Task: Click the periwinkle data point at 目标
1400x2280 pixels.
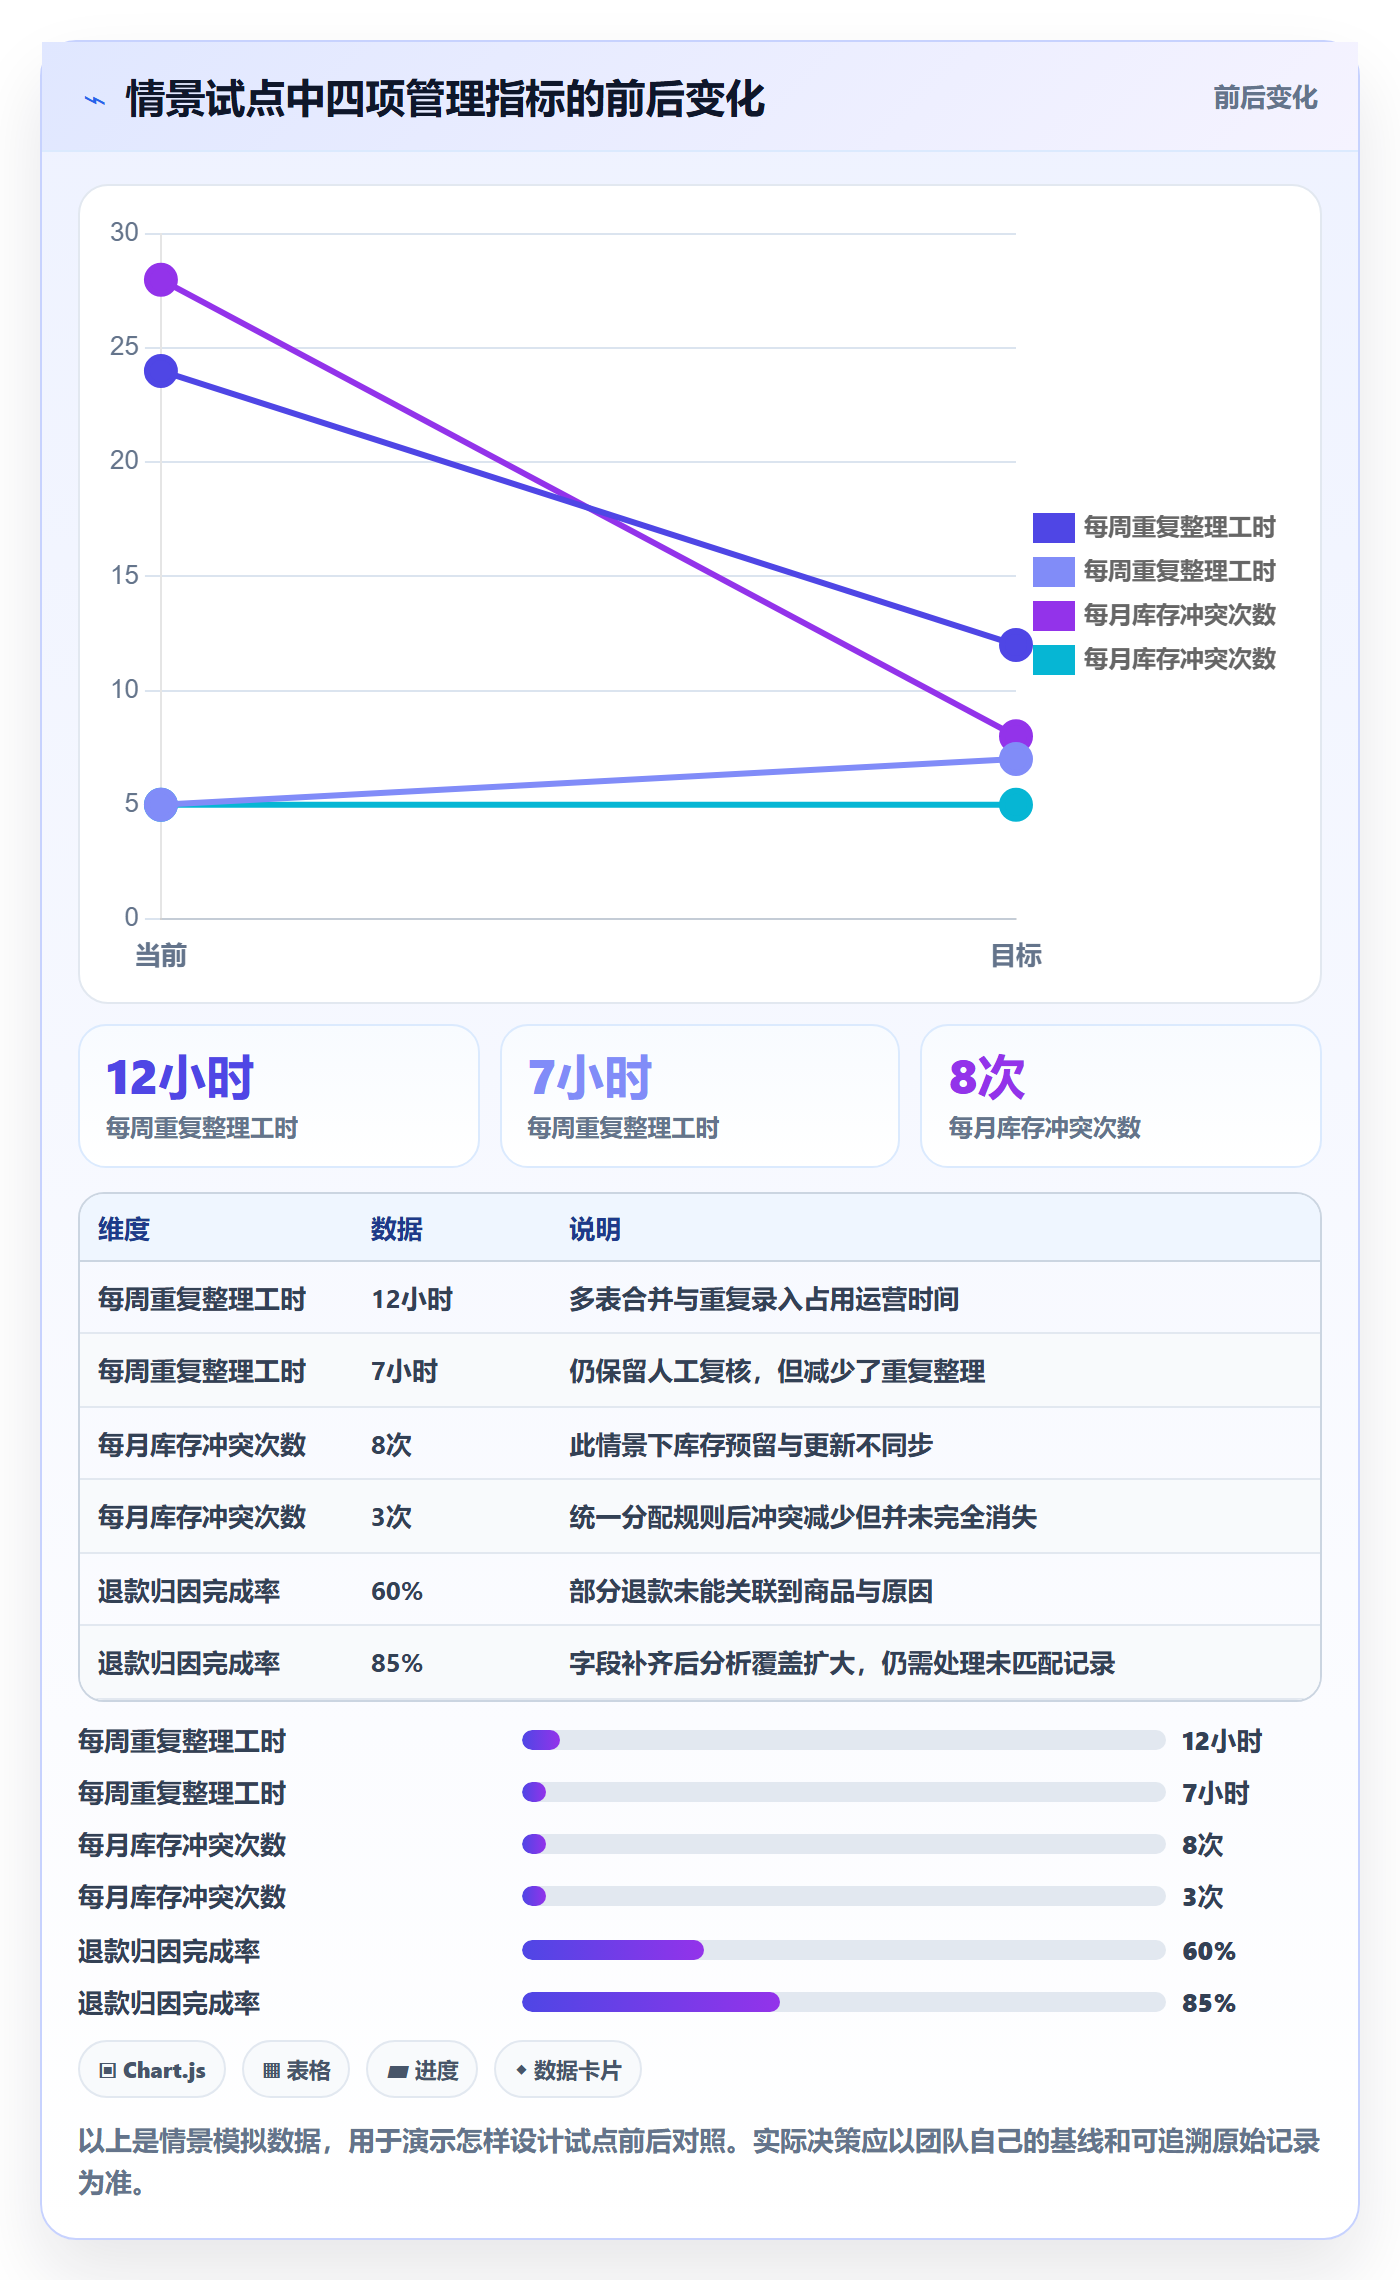Action: [x=1015, y=760]
